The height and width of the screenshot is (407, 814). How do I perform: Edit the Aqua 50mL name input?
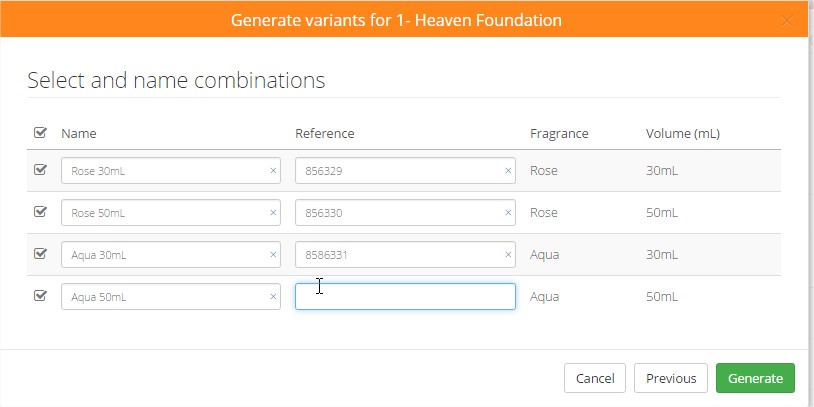[165, 297]
